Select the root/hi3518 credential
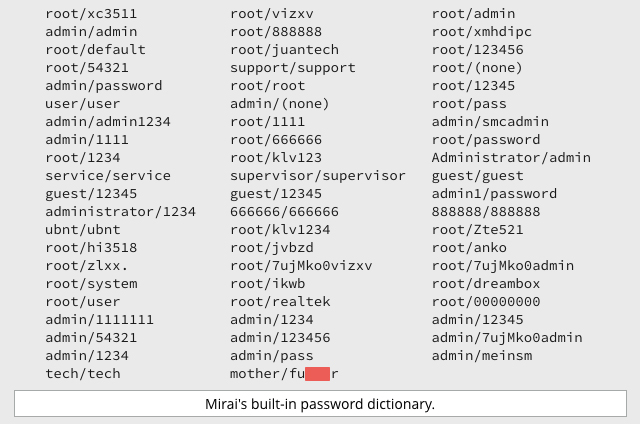The height and width of the screenshot is (424, 640). (91, 248)
